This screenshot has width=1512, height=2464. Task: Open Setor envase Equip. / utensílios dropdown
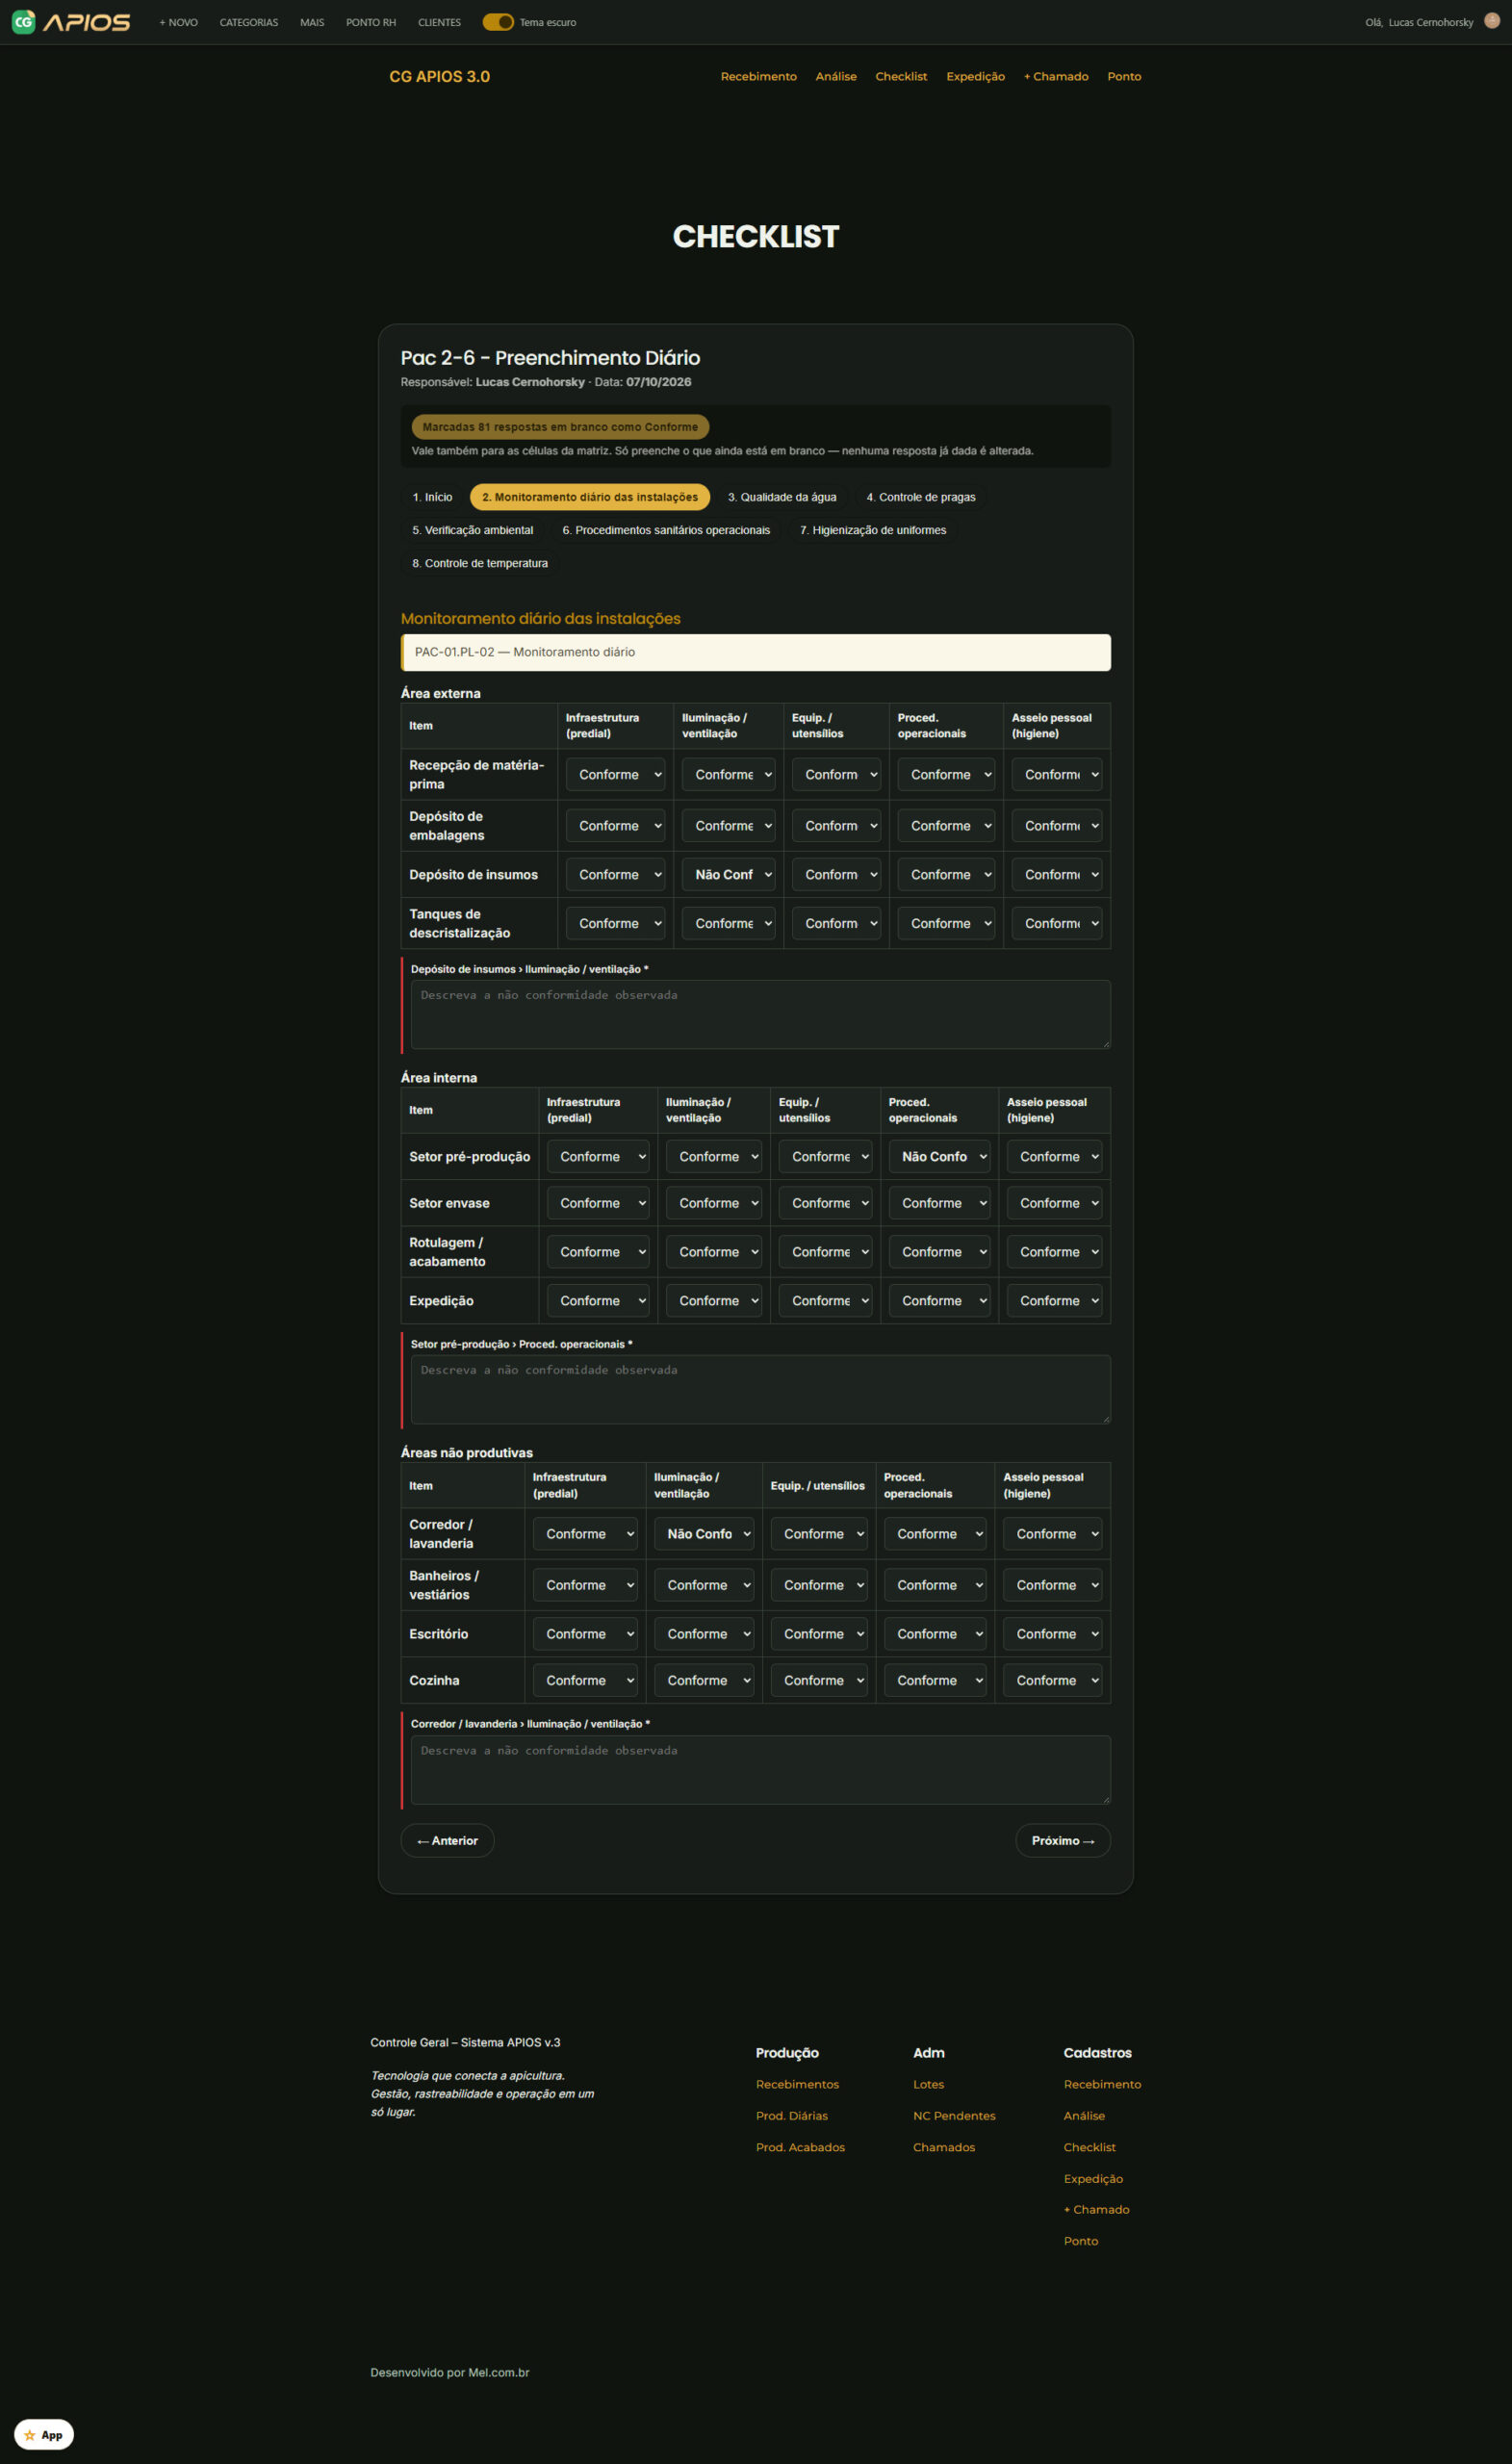click(825, 1203)
